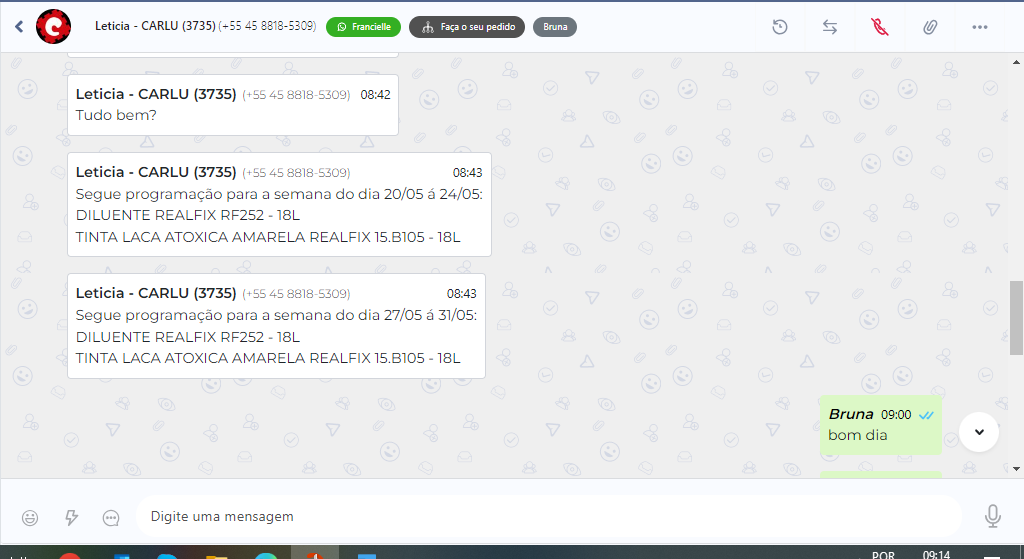
Task: Click the red end call icon
Action: (880, 27)
